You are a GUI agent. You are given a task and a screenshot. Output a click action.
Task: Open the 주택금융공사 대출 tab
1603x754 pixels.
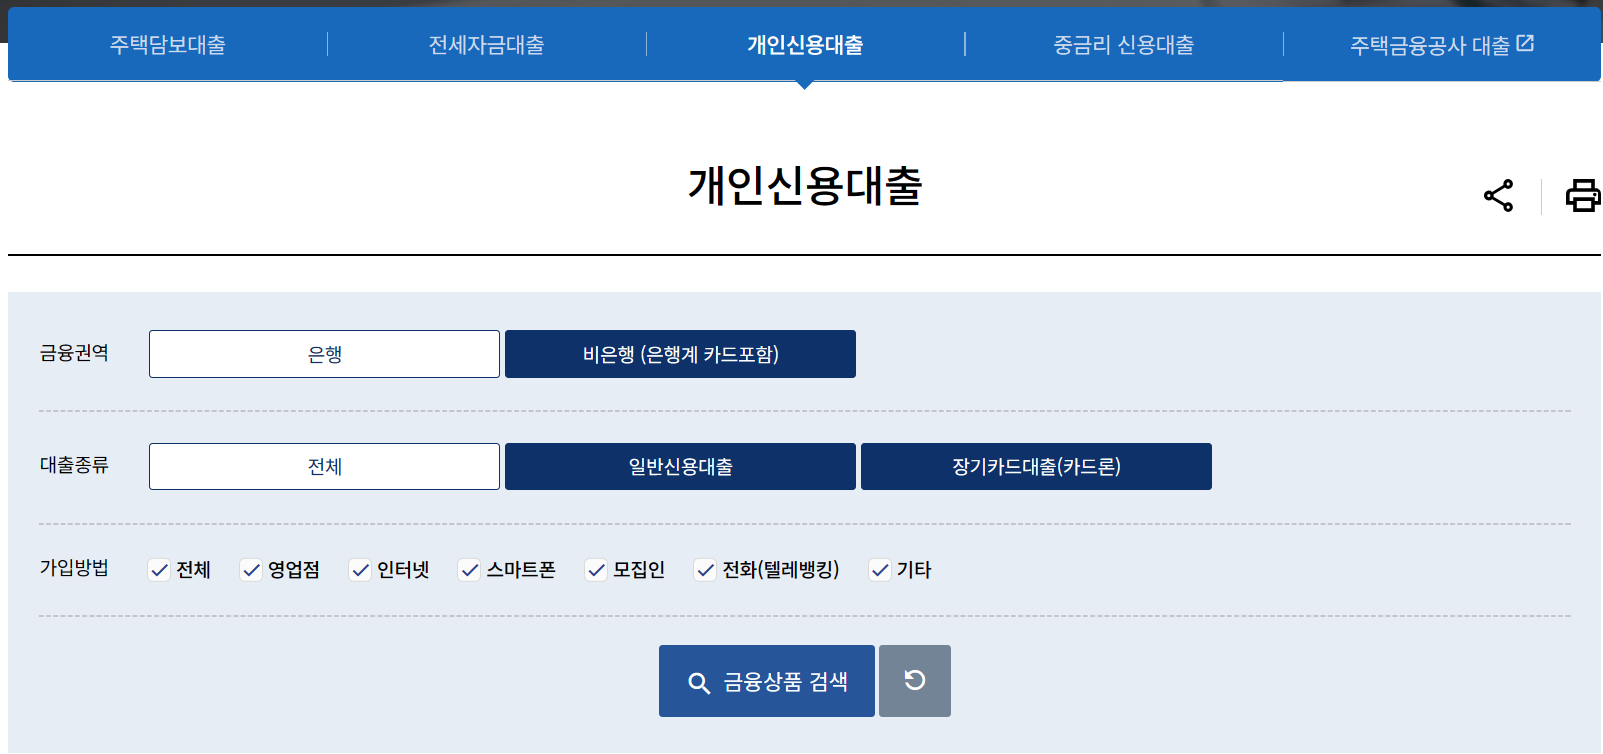pyautogui.click(x=1441, y=45)
